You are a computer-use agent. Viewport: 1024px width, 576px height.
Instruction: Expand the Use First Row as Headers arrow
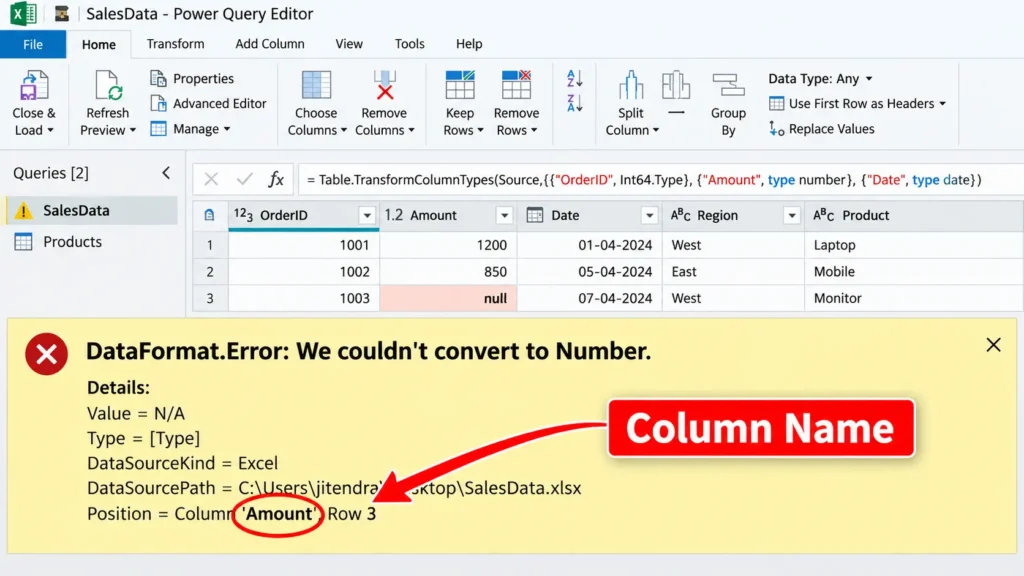[x=942, y=104]
